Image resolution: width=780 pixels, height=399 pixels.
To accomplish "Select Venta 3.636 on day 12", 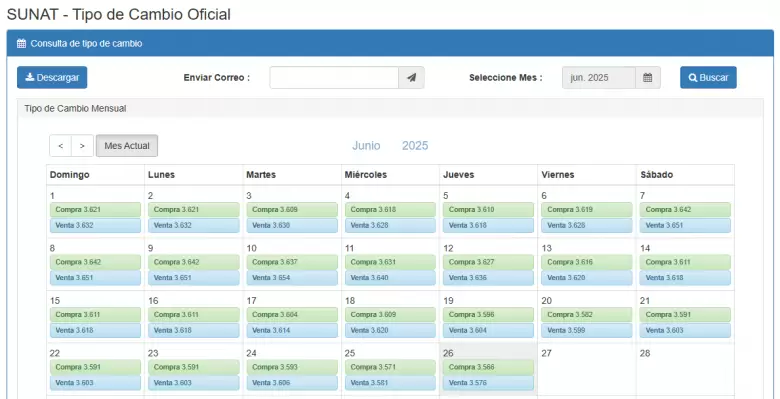I will [488, 278].
